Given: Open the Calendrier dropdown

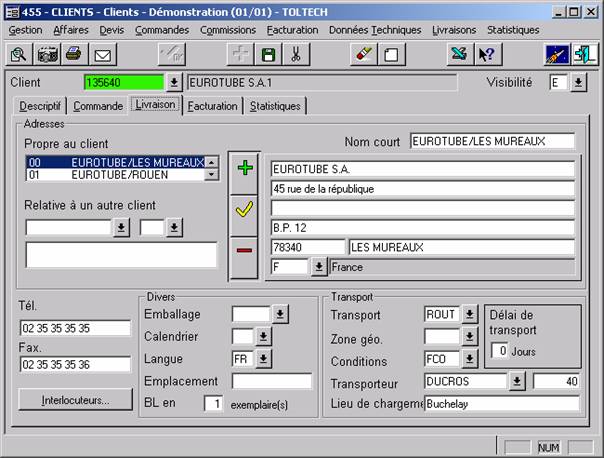Looking at the screenshot, I should coord(263,337).
